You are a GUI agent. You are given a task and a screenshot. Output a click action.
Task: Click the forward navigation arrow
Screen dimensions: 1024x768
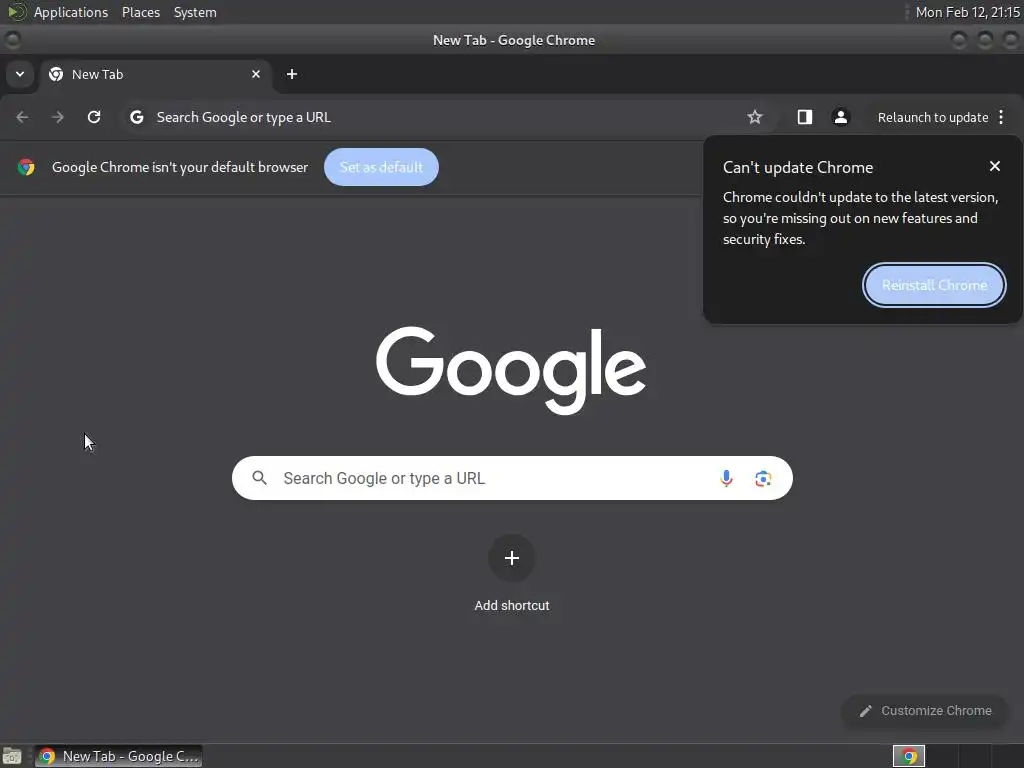(x=58, y=117)
